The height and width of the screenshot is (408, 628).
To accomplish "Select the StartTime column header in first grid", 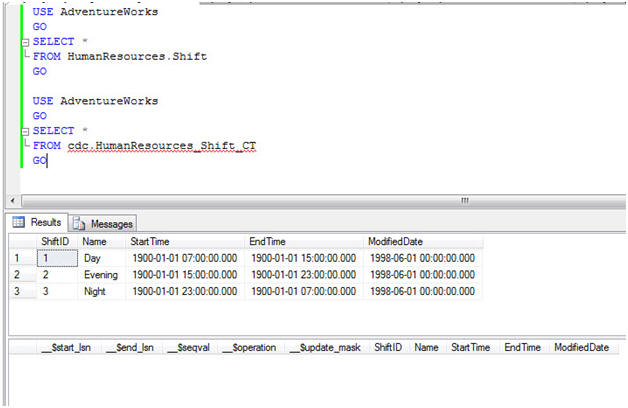I will (x=185, y=241).
